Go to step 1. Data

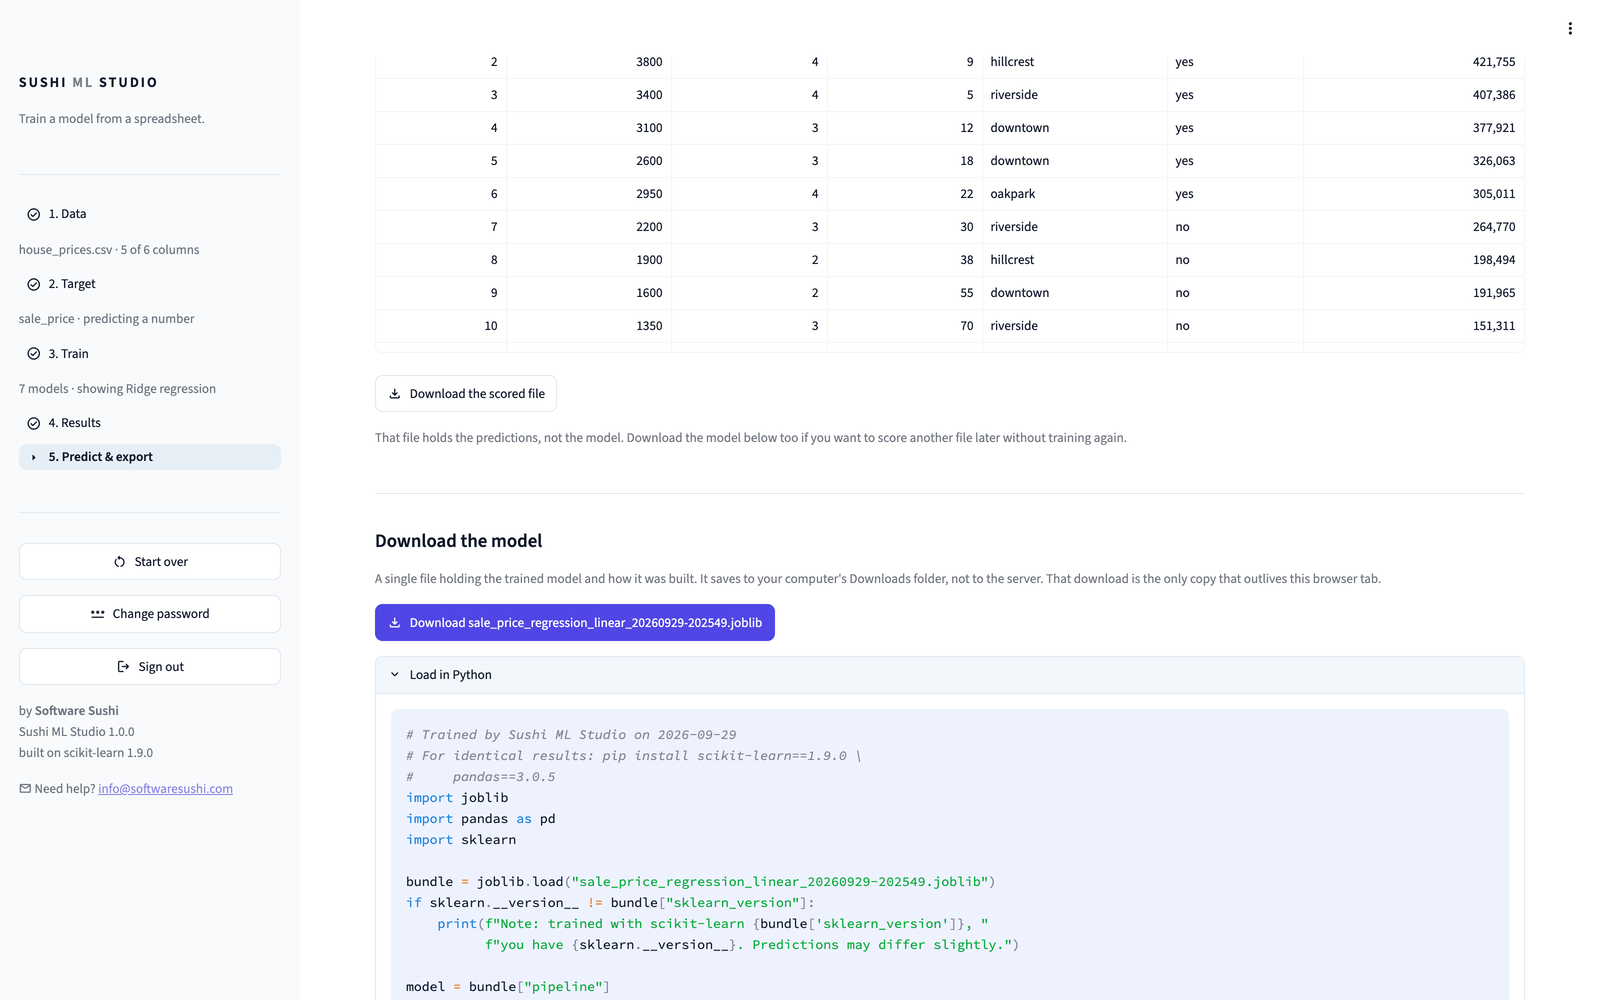(150, 214)
